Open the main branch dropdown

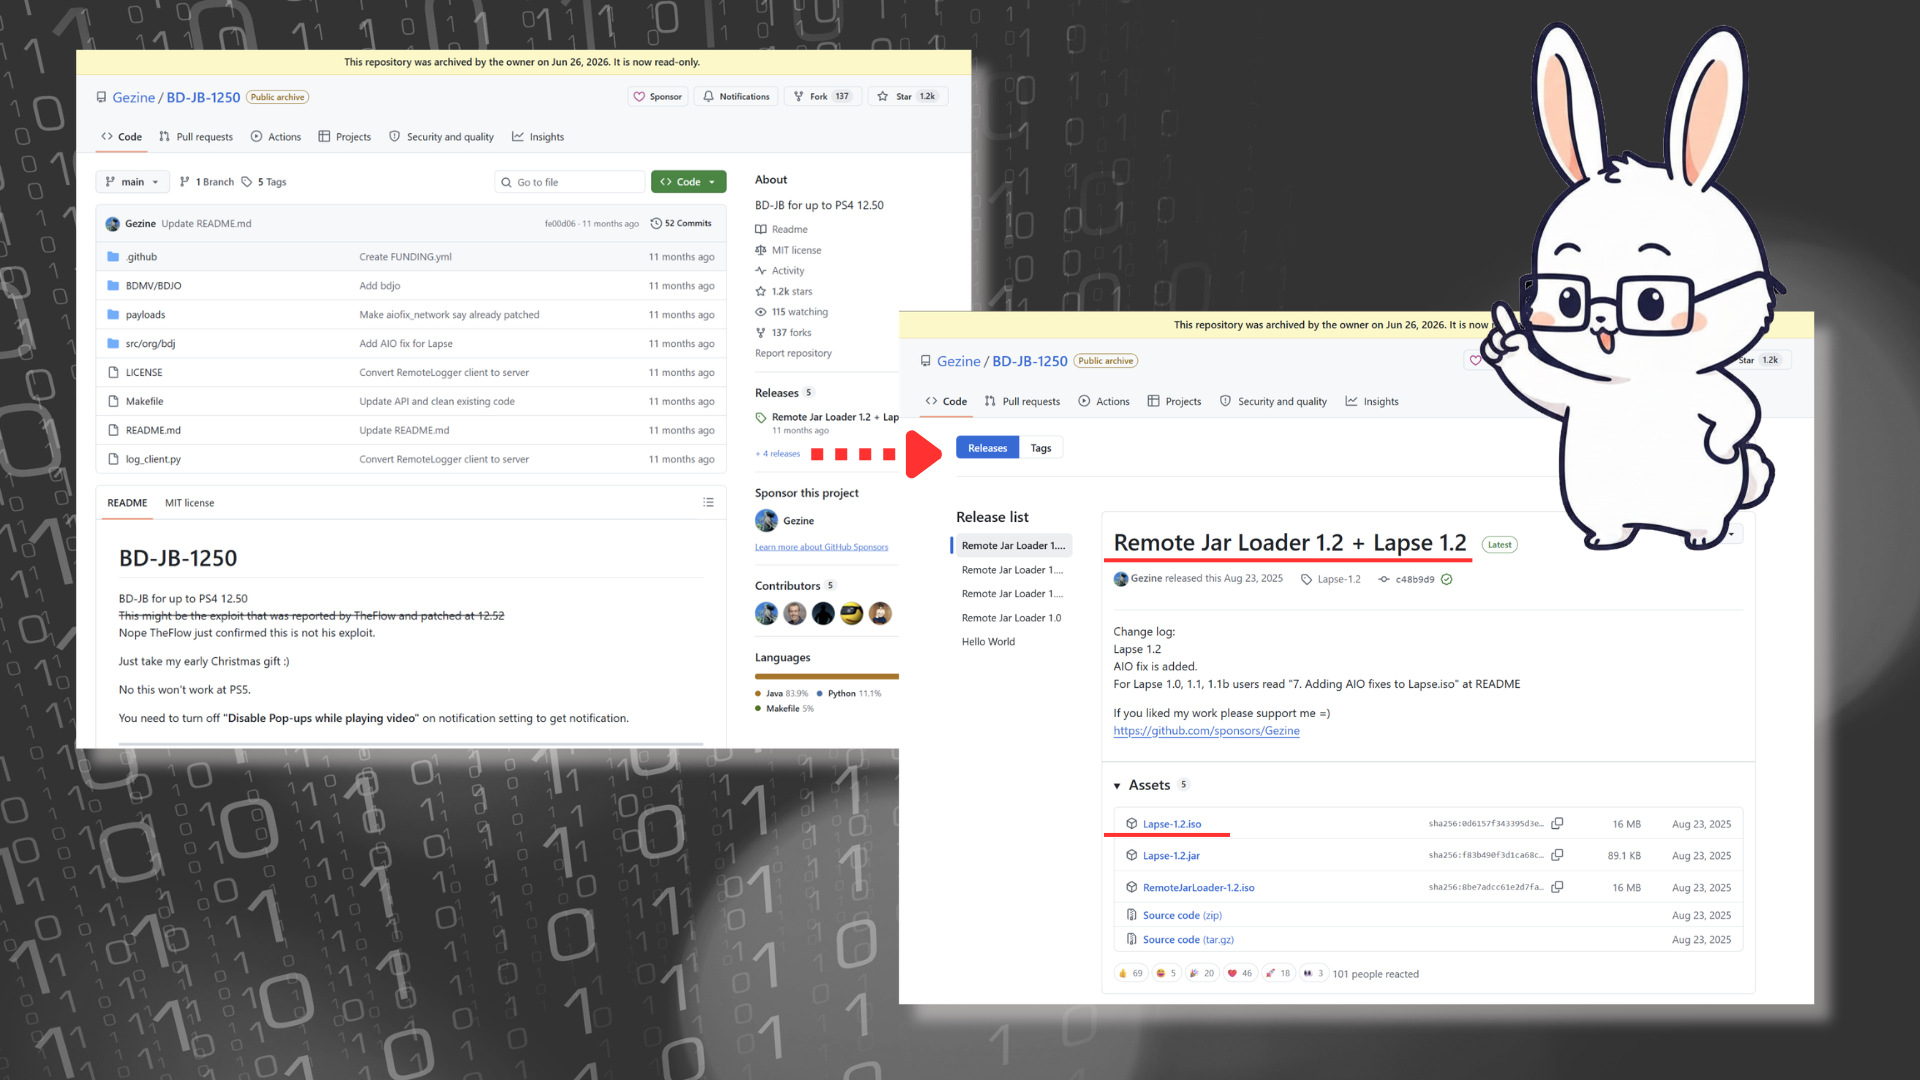click(132, 182)
